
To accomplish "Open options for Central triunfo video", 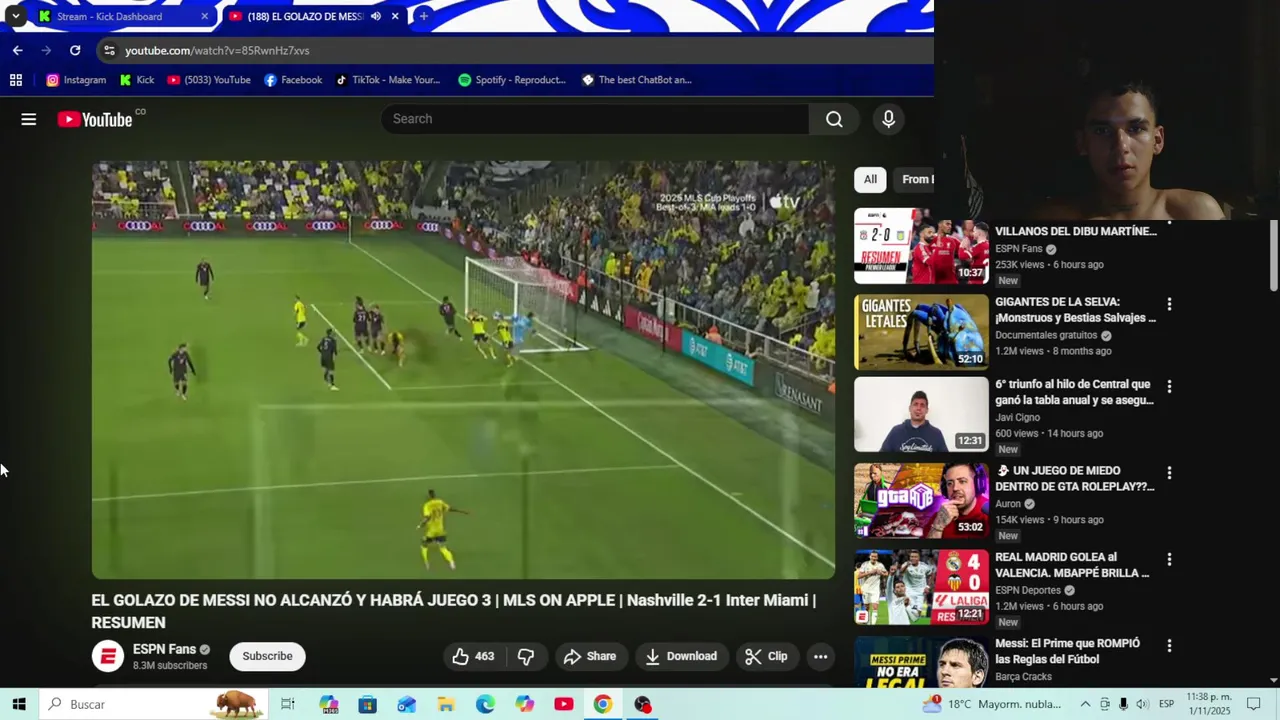I will tap(1169, 386).
